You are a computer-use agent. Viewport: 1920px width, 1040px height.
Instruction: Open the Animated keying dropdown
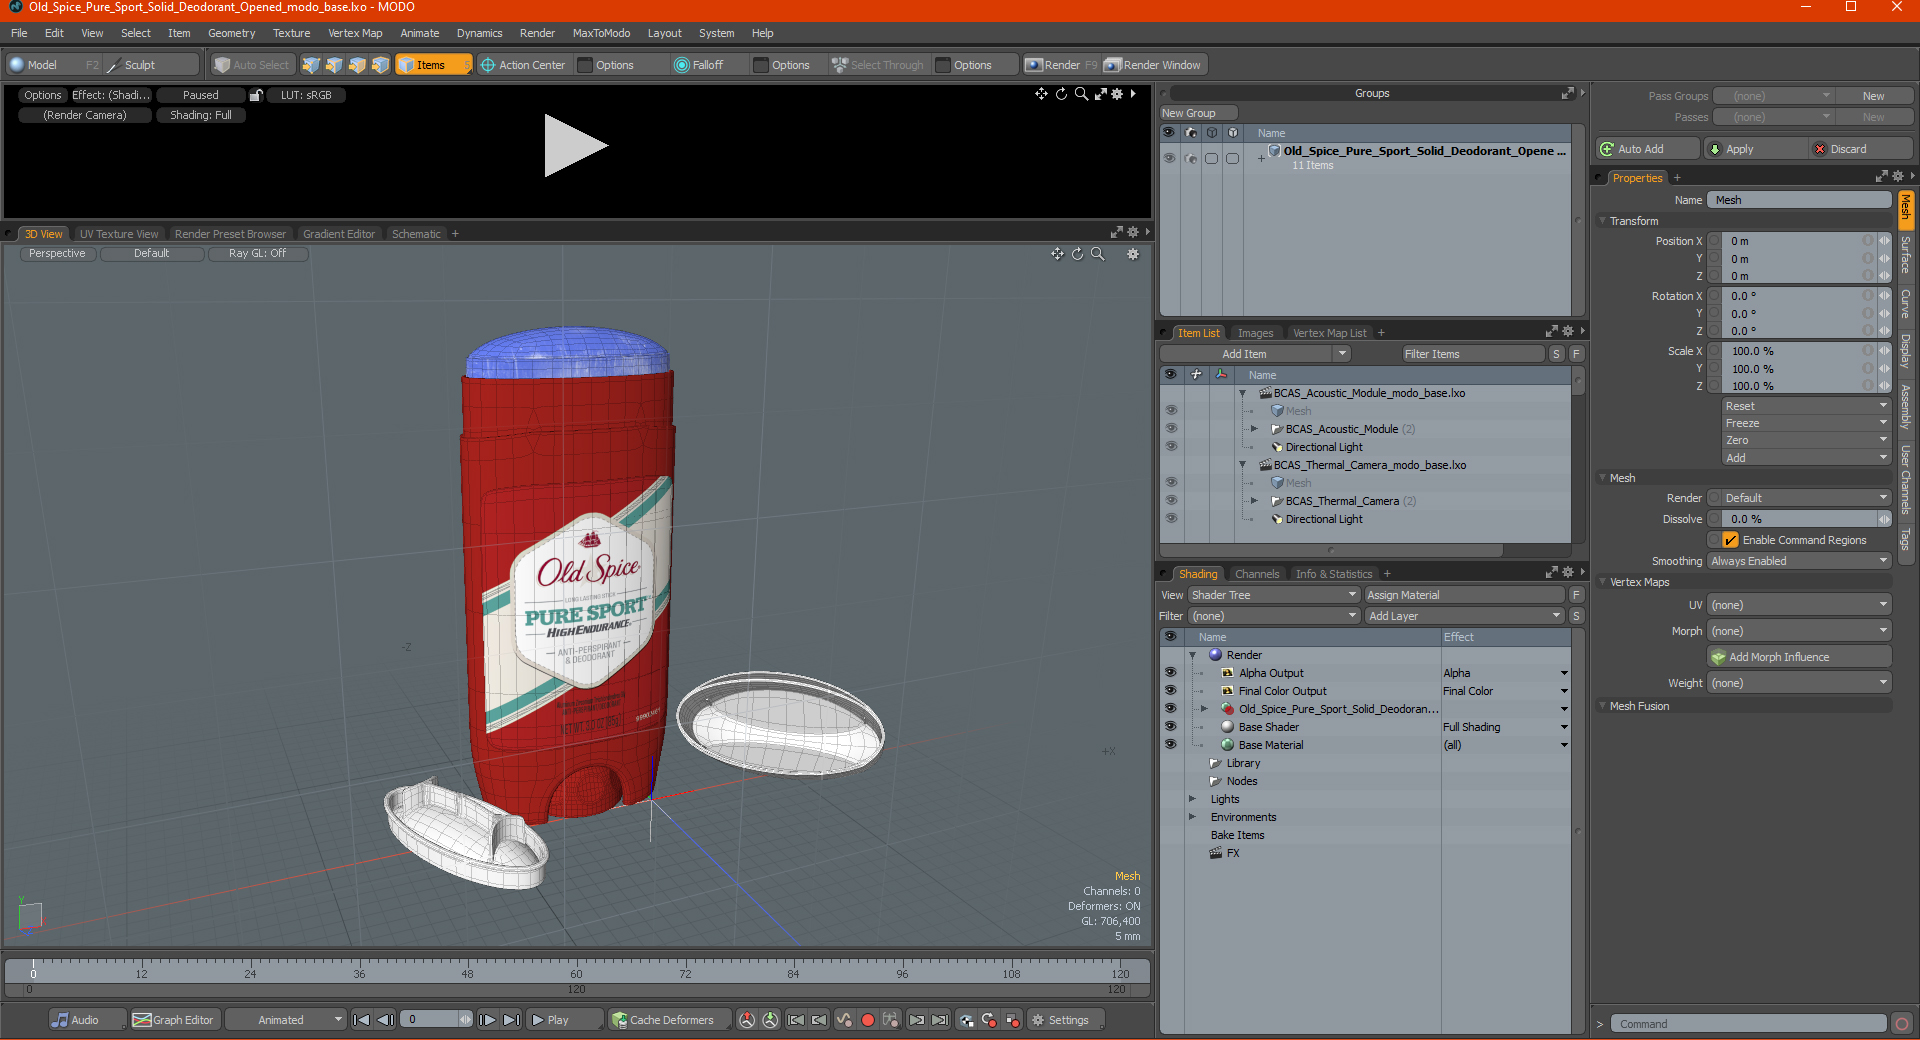click(285, 1020)
